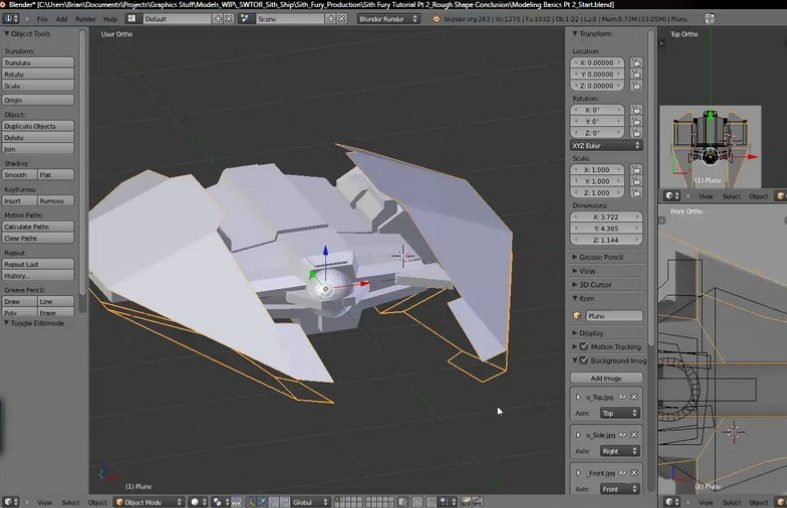Click the Repeat Last button
Image resolution: width=787 pixels, height=508 pixels.
[x=38, y=264]
